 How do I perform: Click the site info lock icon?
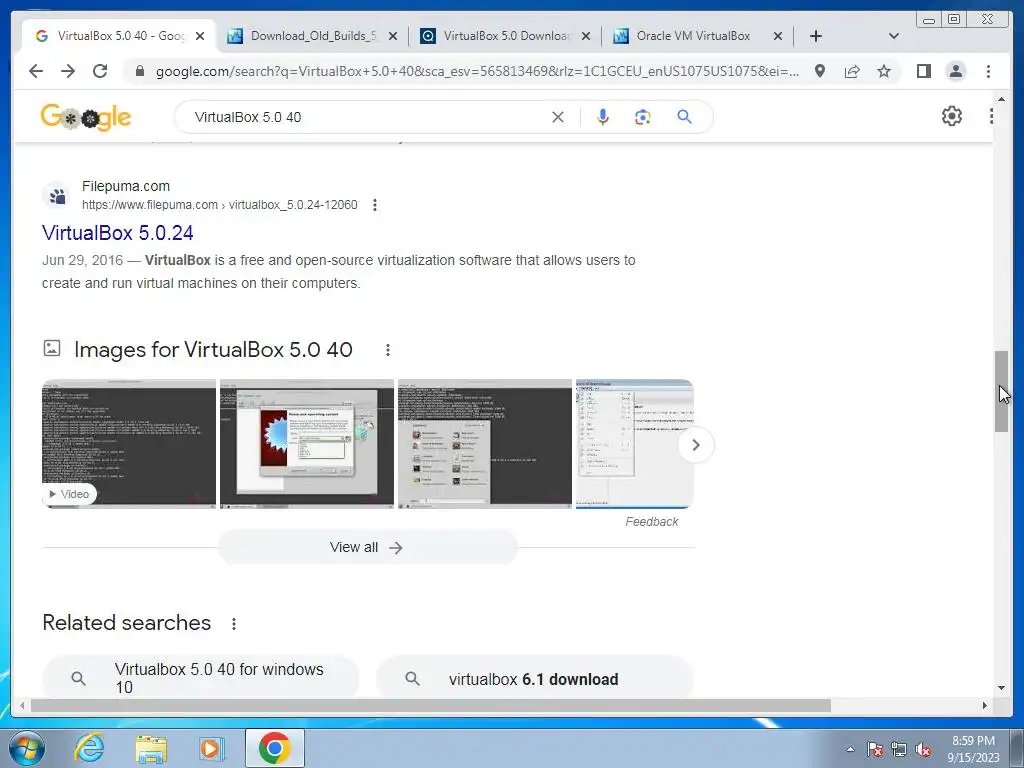pos(140,71)
